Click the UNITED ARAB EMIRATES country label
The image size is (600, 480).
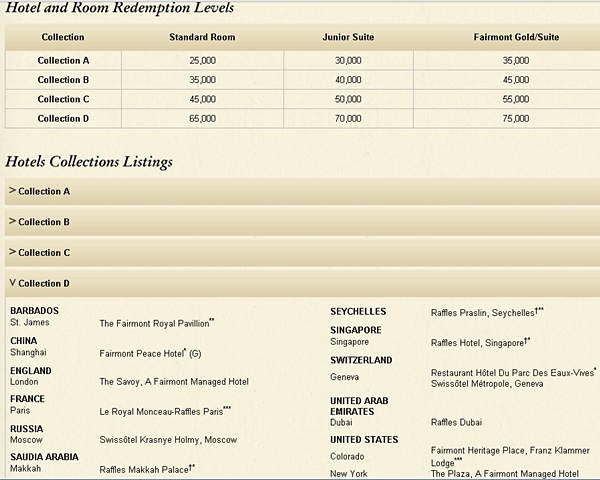point(359,406)
